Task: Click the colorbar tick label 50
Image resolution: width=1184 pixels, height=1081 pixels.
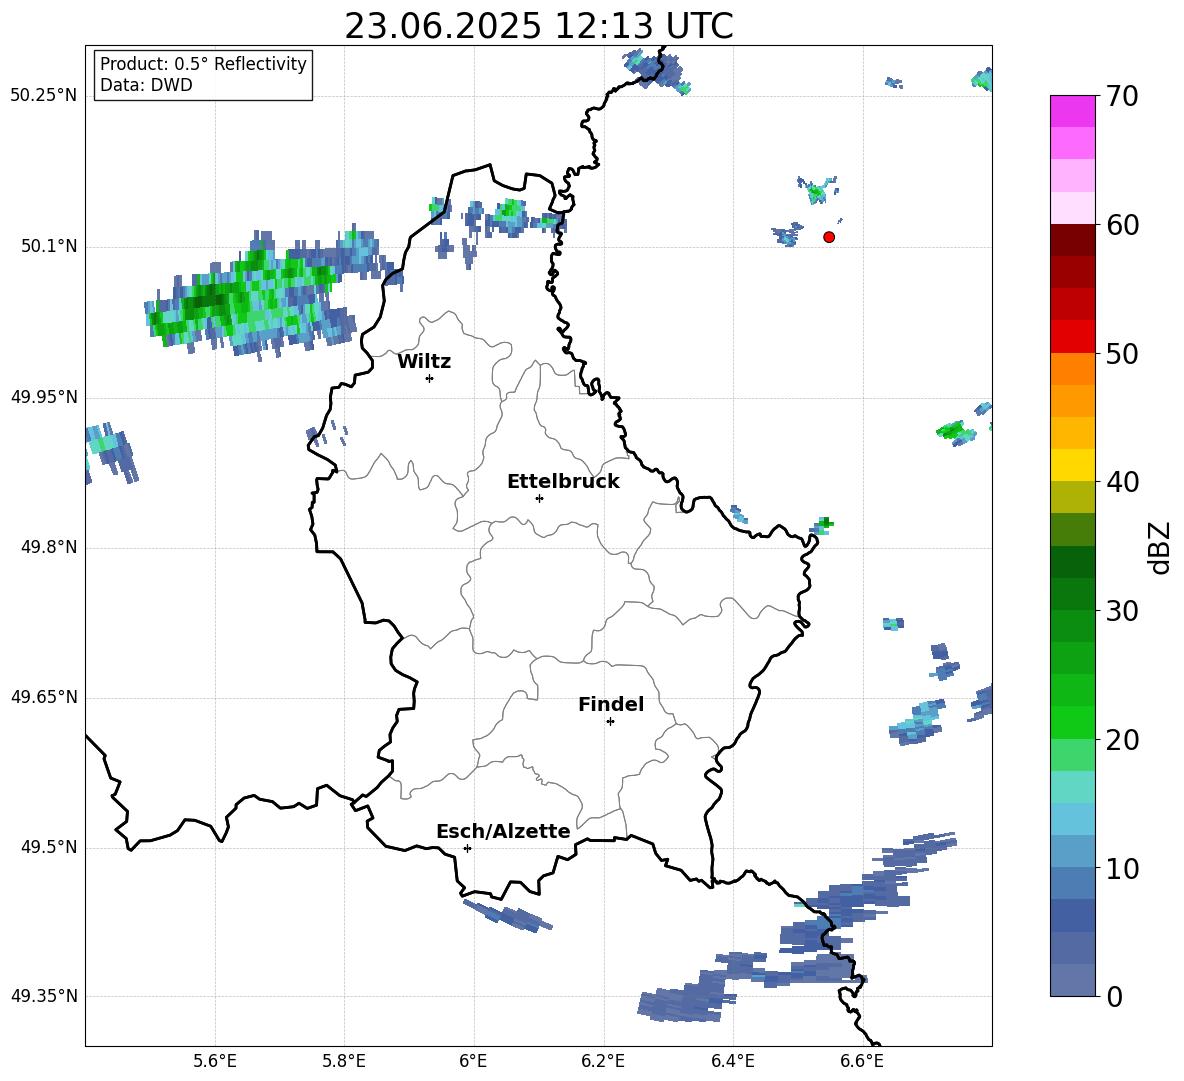Action: 1122,354
